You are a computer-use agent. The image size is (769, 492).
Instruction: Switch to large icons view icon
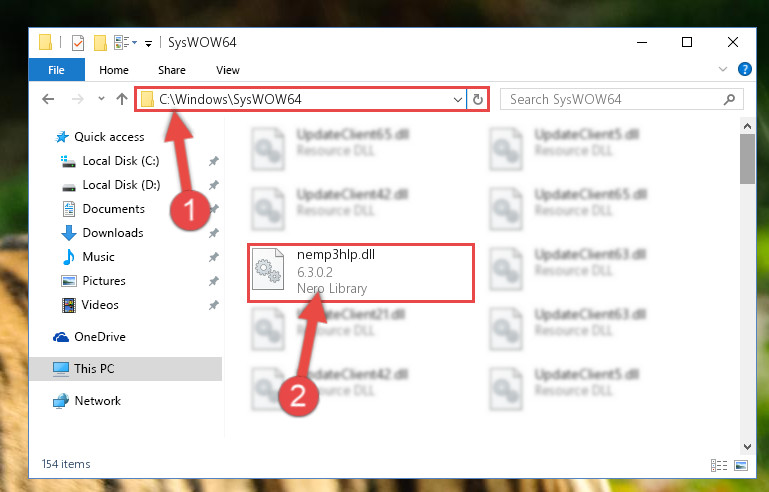point(741,465)
